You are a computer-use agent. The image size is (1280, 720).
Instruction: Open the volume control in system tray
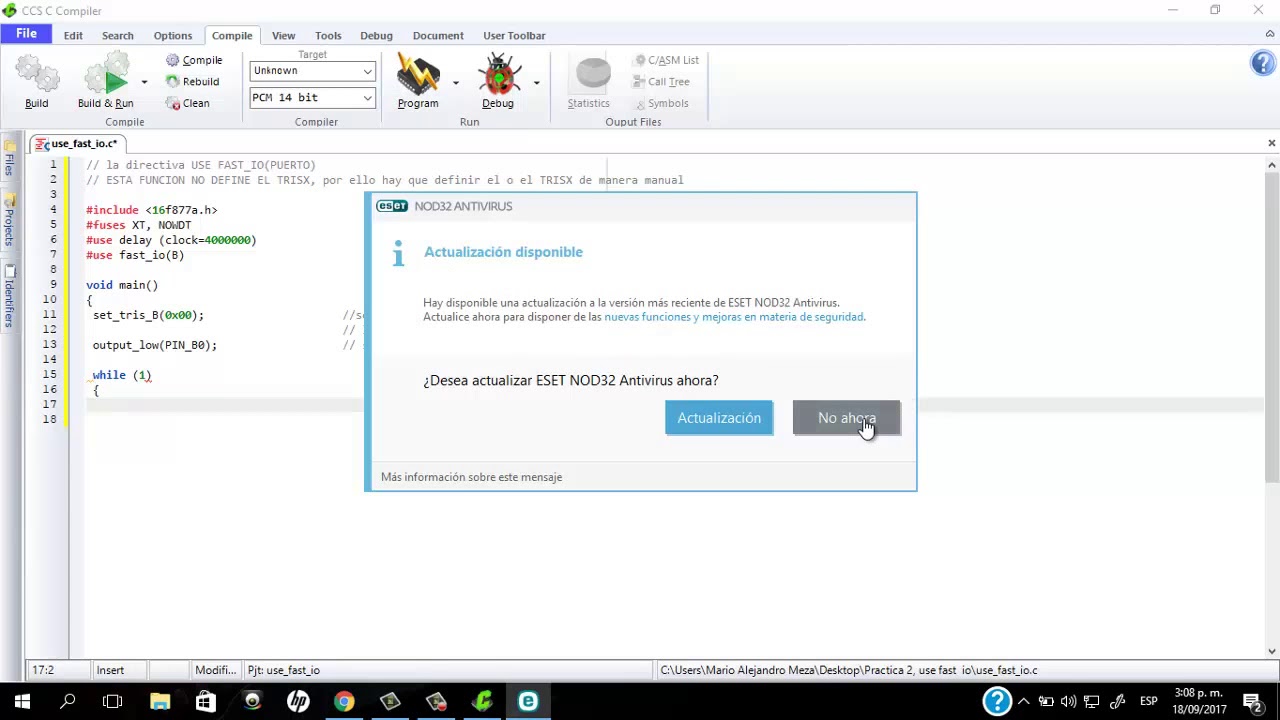[1068, 701]
